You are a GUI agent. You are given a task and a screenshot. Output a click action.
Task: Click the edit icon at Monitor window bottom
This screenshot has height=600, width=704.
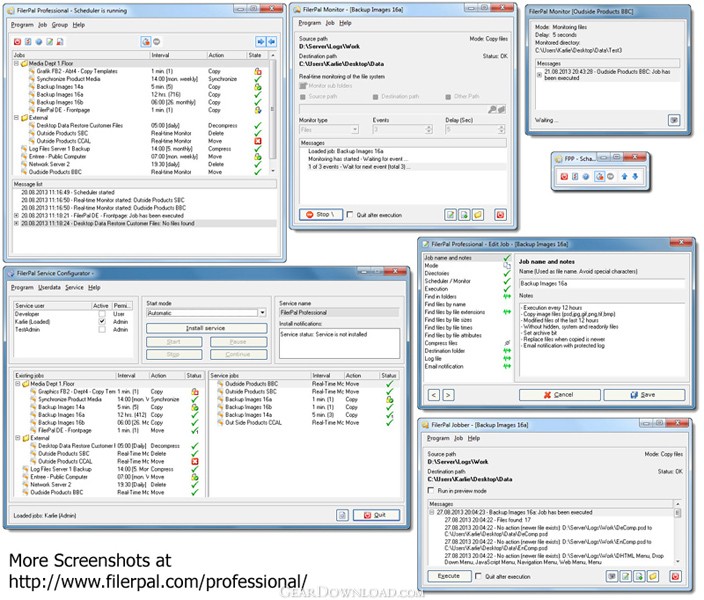pyautogui.click(x=450, y=215)
